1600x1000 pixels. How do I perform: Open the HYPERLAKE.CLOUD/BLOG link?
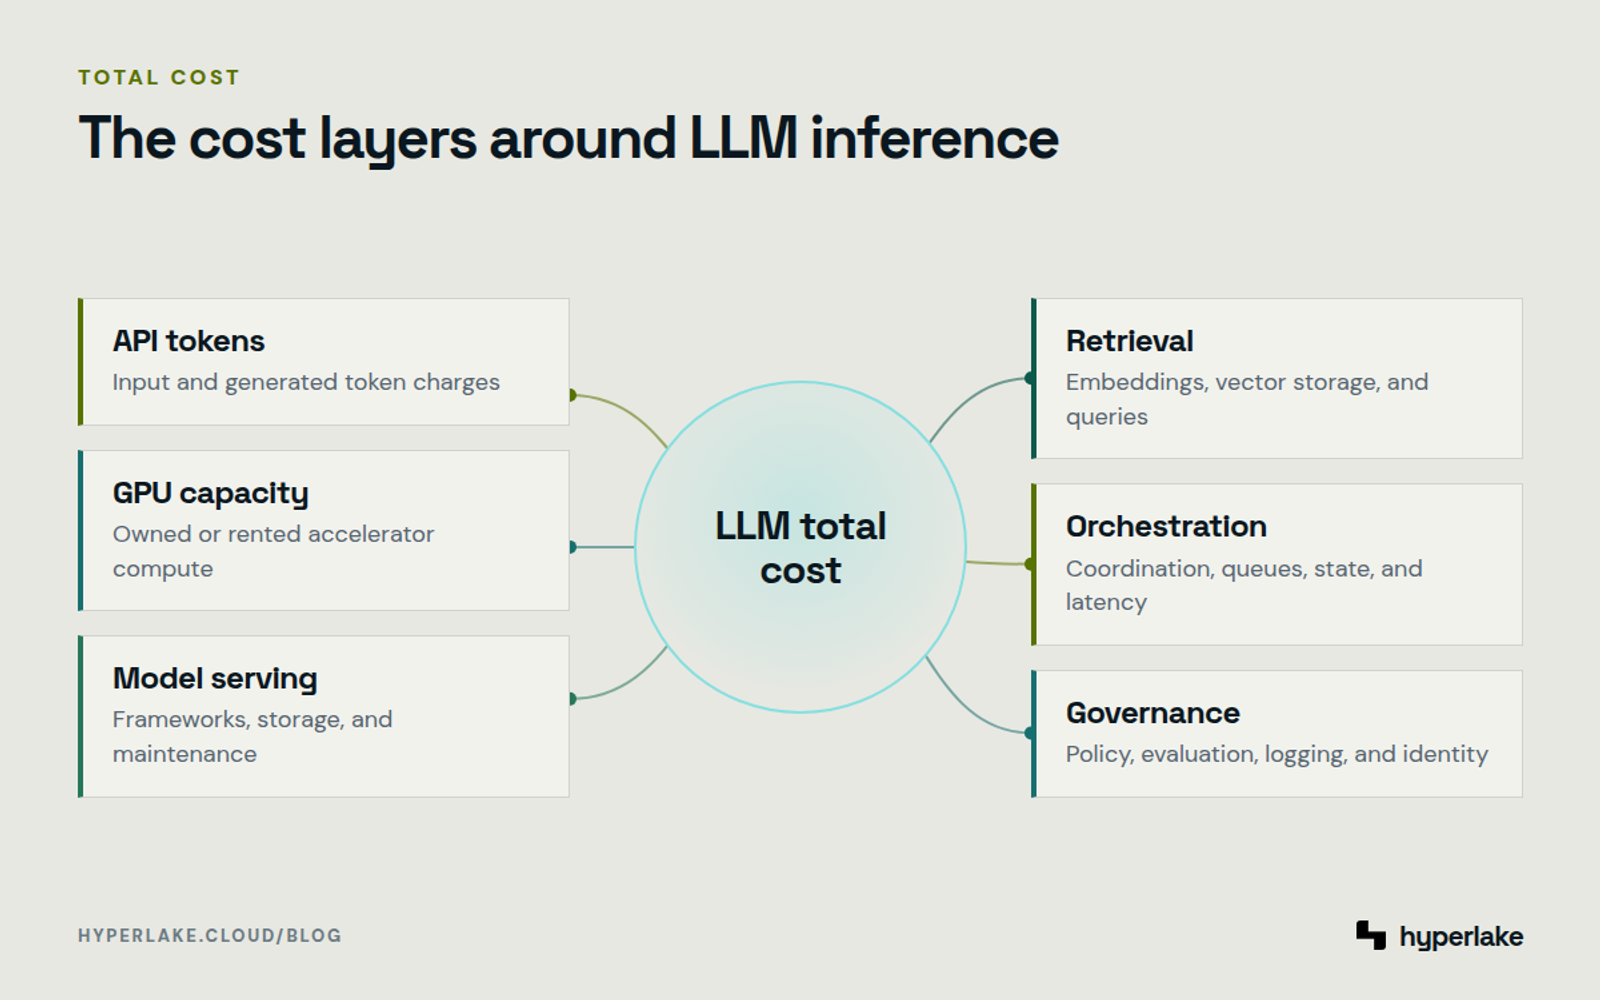(x=210, y=936)
